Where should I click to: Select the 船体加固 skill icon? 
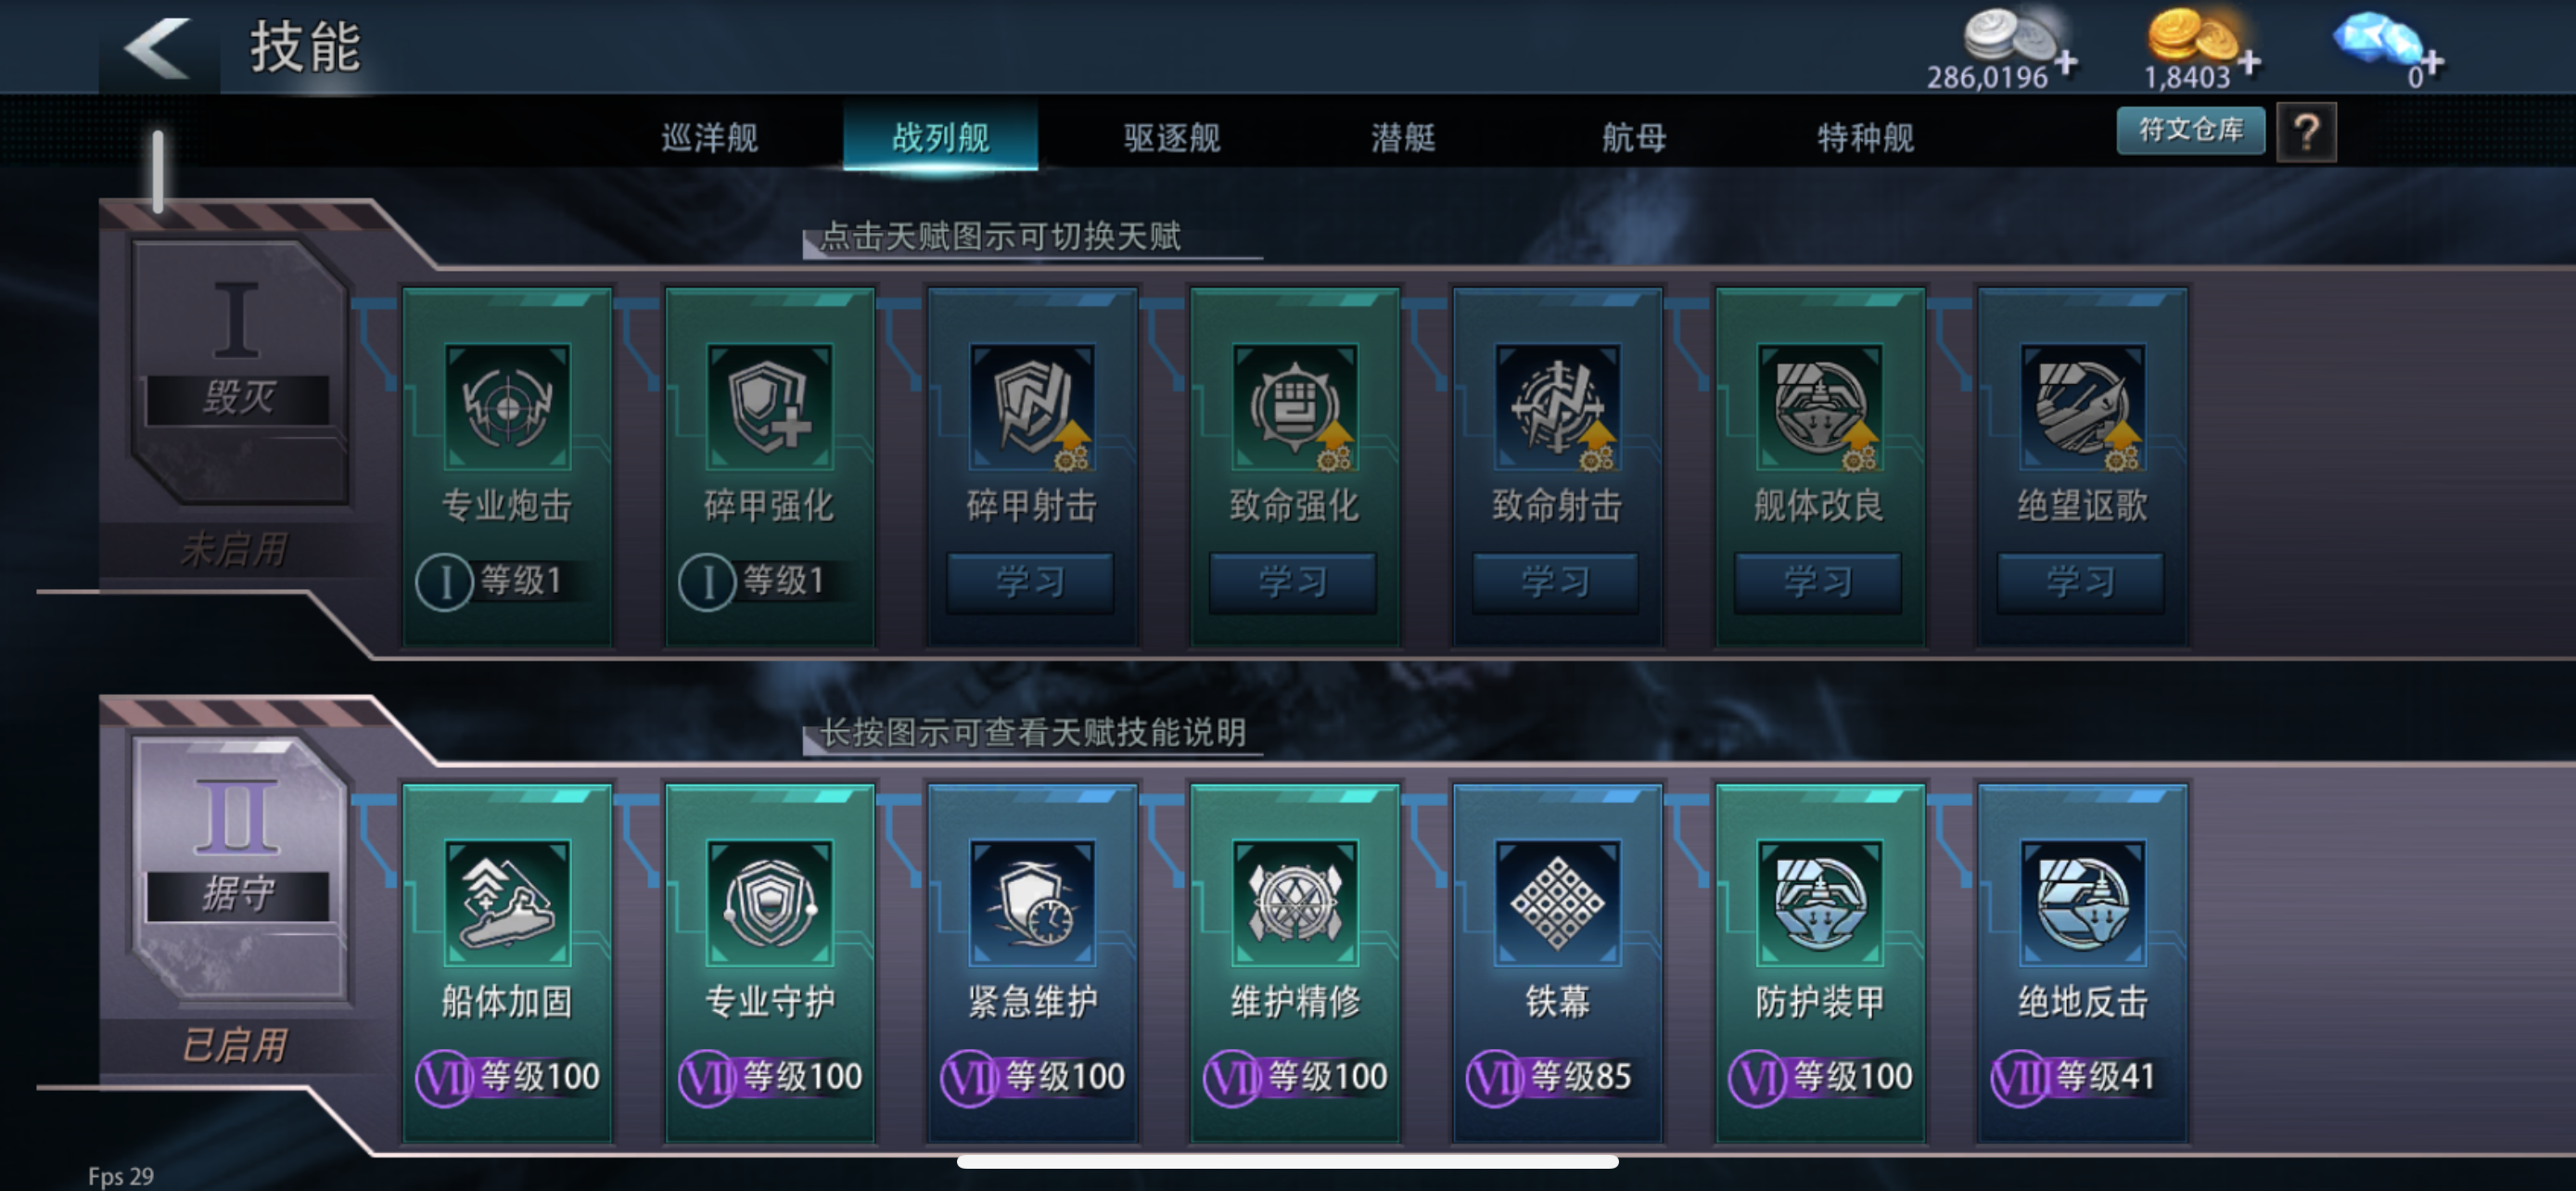(507, 903)
